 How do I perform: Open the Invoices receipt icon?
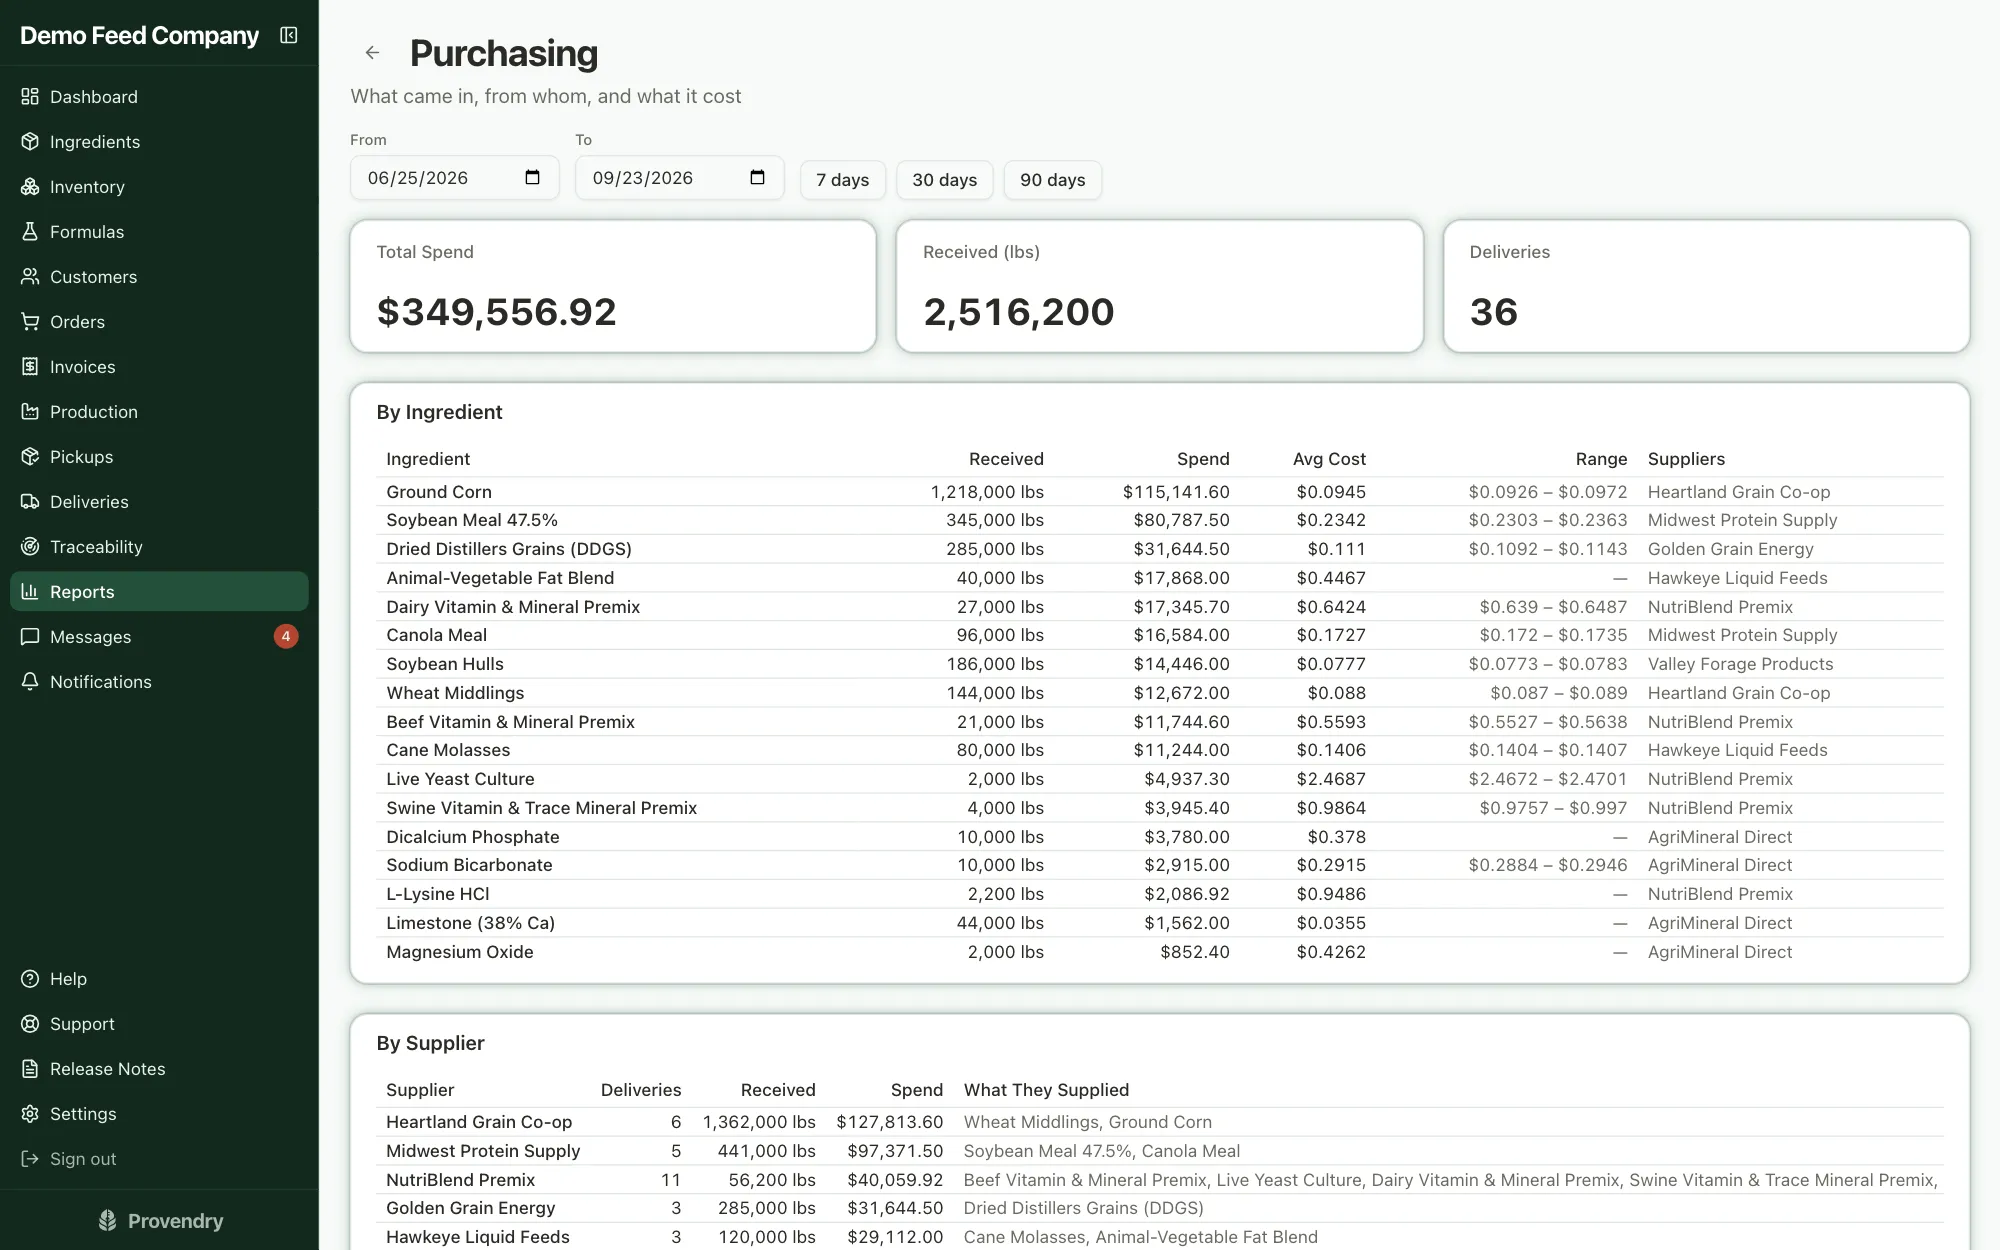(30, 366)
